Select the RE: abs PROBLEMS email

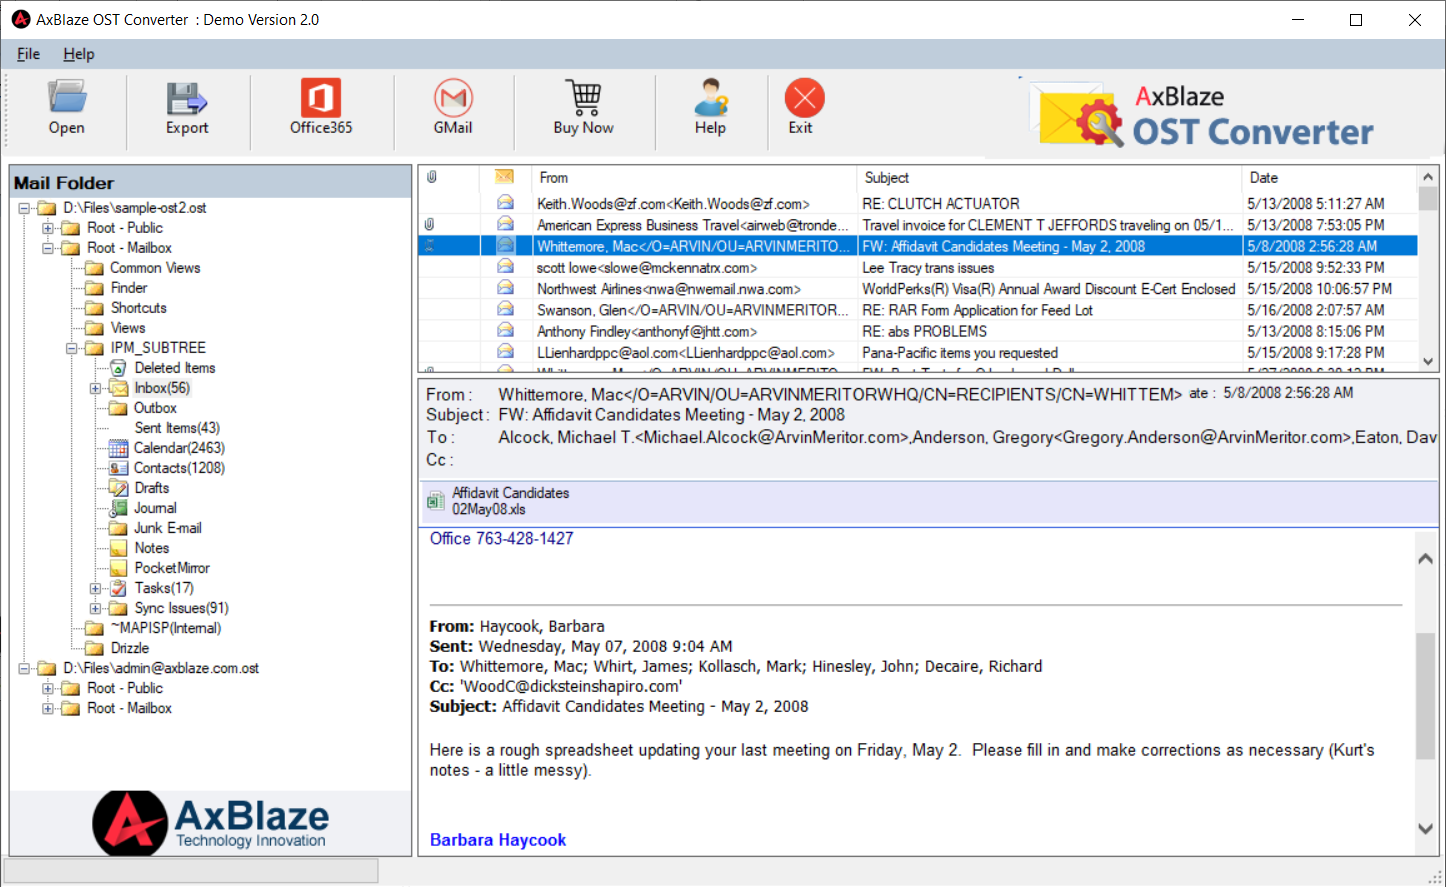pyautogui.click(x=917, y=331)
